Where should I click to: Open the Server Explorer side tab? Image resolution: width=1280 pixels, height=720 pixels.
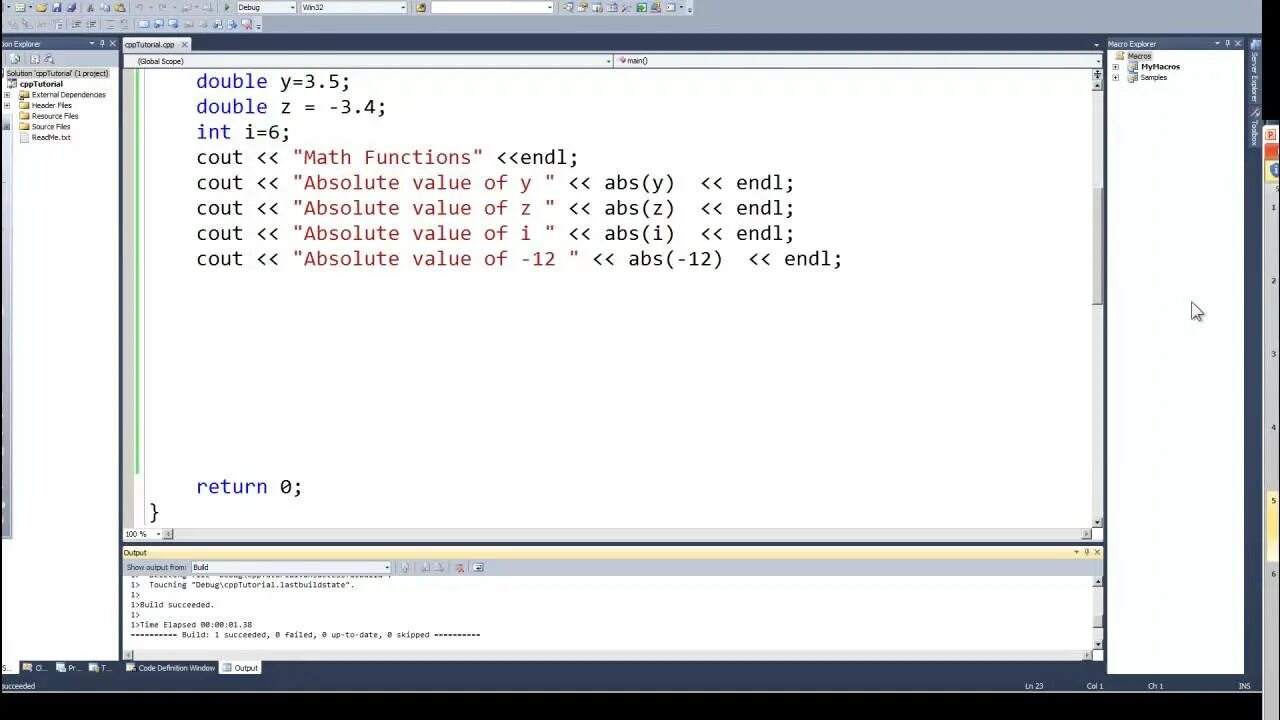click(1253, 71)
